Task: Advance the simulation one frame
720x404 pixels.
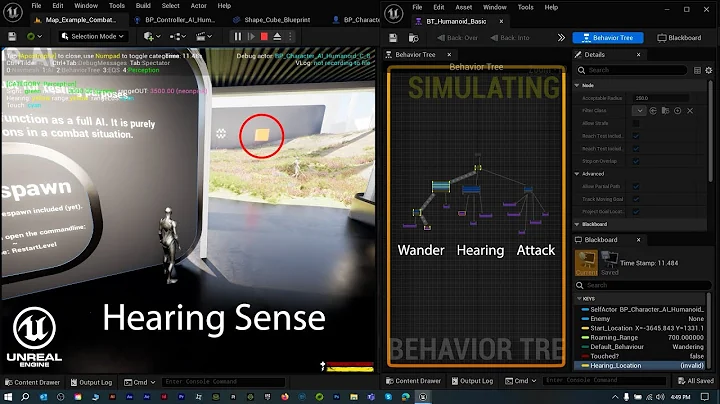Action: [251, 36]
